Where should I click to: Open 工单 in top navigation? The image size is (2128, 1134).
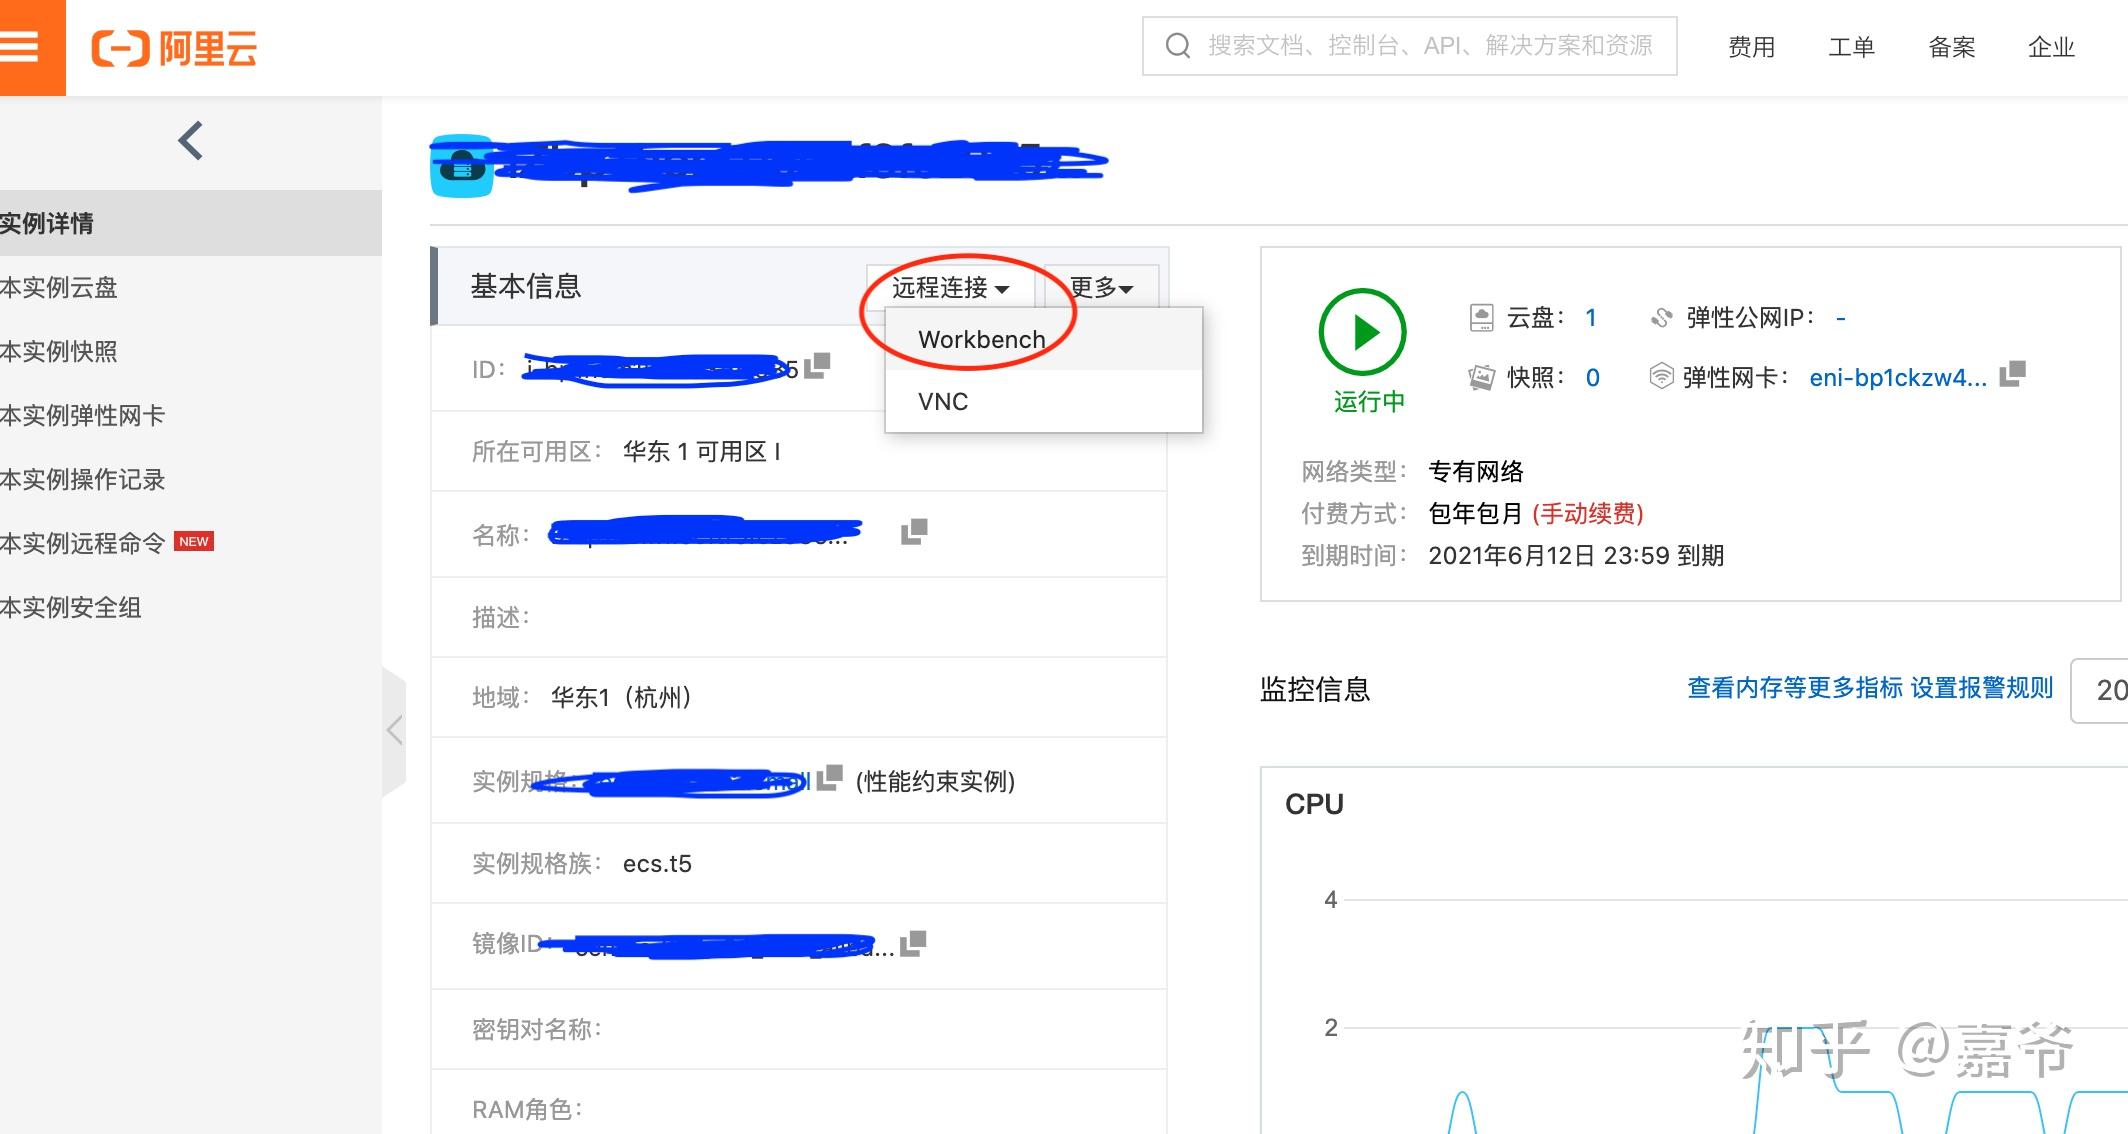tap(1850, 47)
